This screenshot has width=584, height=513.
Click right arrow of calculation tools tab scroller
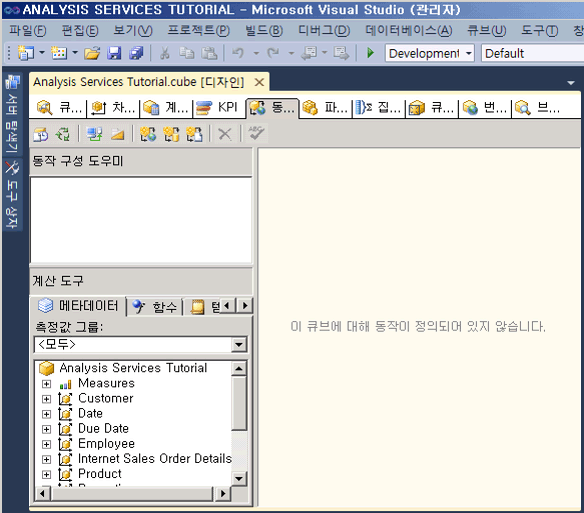[245, 306]
